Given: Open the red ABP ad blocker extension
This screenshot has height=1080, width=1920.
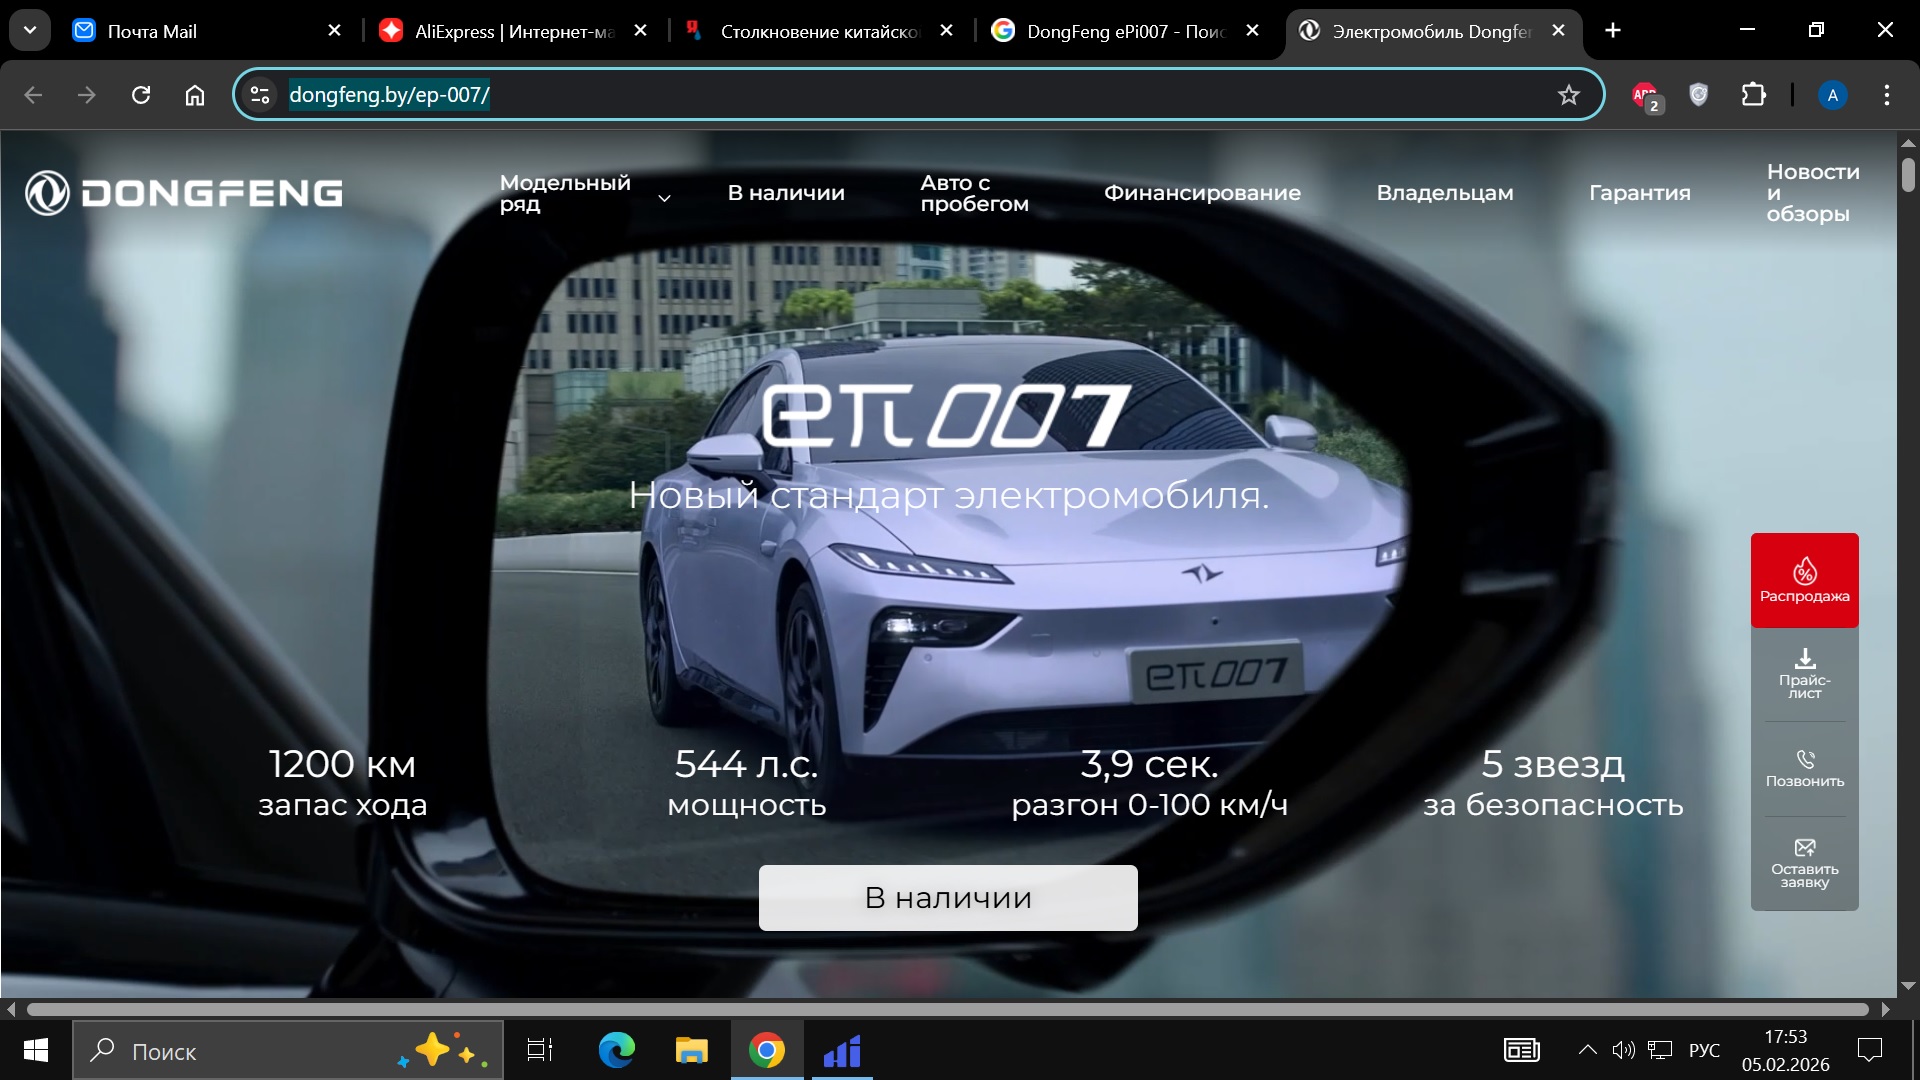Looking at the screenshot, I should 1645,96.
